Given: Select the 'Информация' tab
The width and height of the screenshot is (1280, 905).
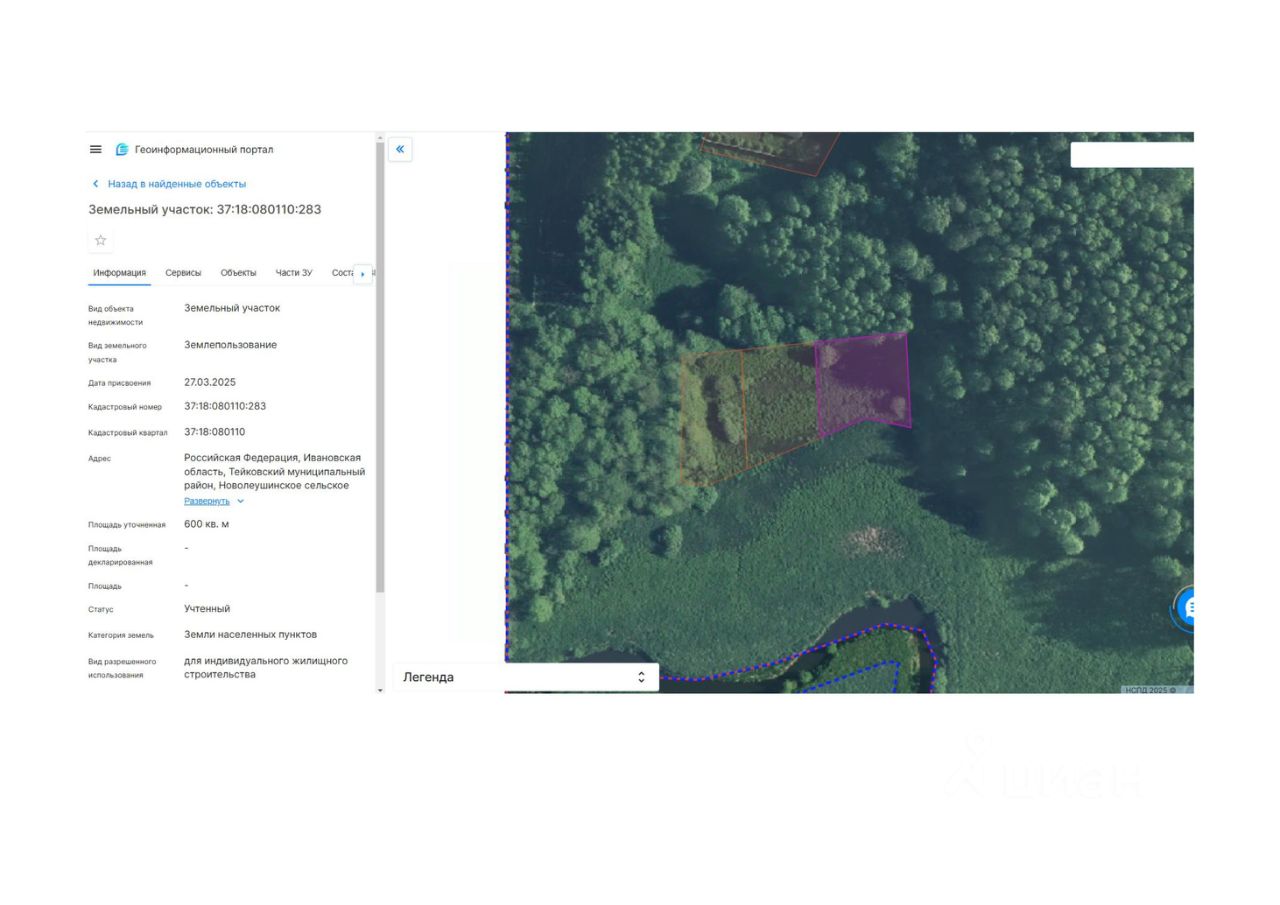Looking at the screenshot, I should pos(119,273).
